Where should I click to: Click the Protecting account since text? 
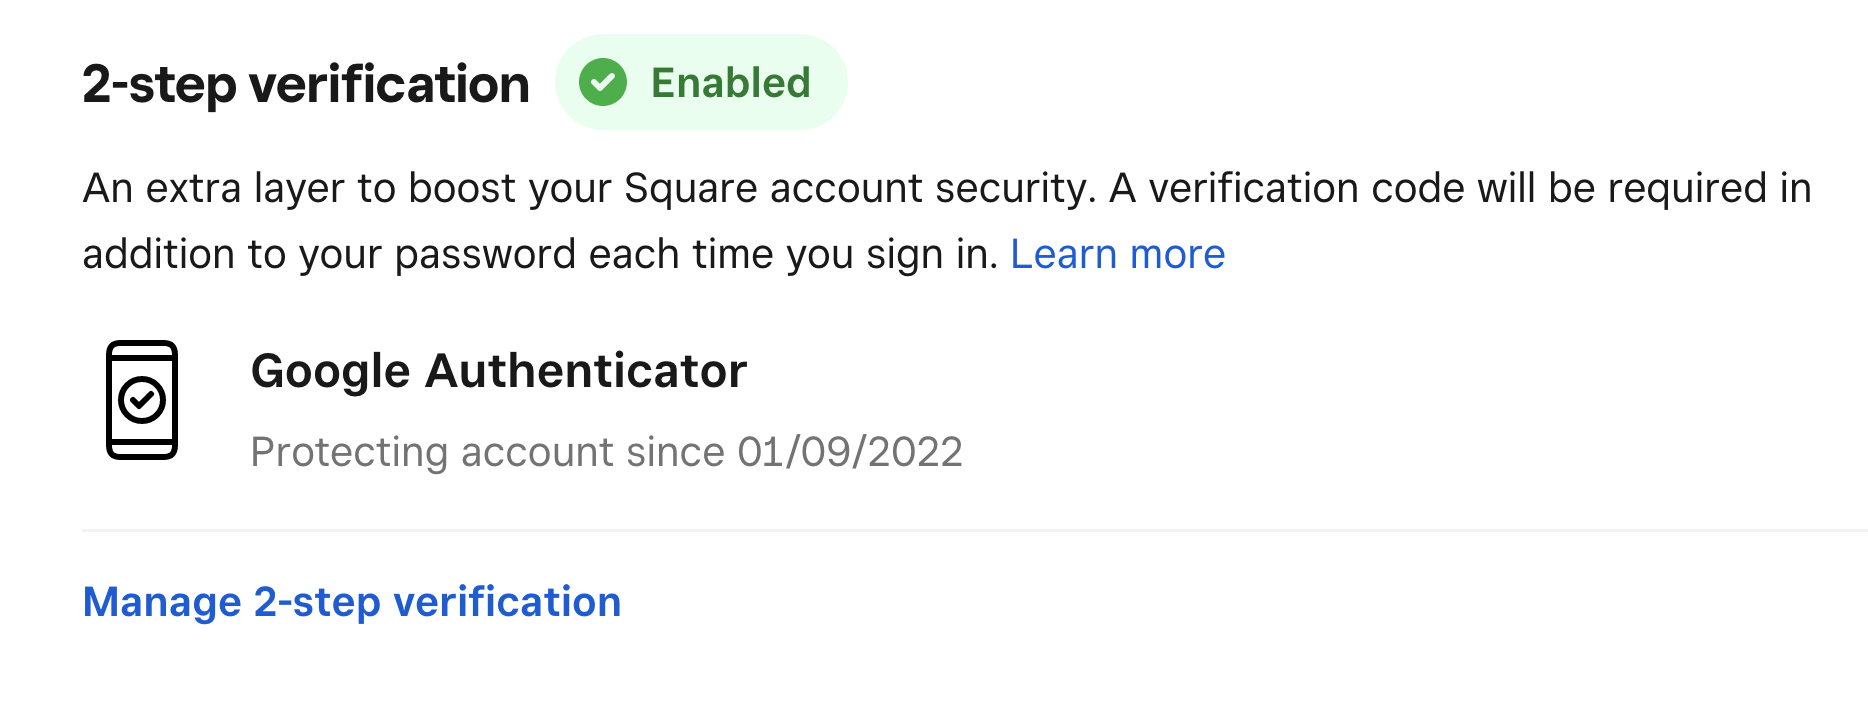pyautogui.click(x=487, y=452)
